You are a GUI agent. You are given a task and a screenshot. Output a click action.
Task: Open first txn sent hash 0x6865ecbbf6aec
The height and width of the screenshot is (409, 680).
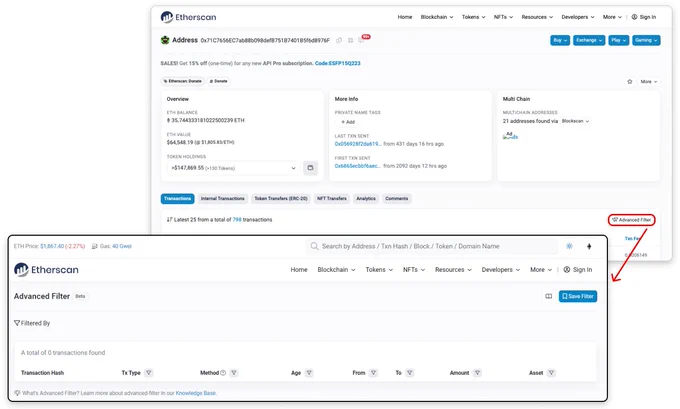point(357,166)
